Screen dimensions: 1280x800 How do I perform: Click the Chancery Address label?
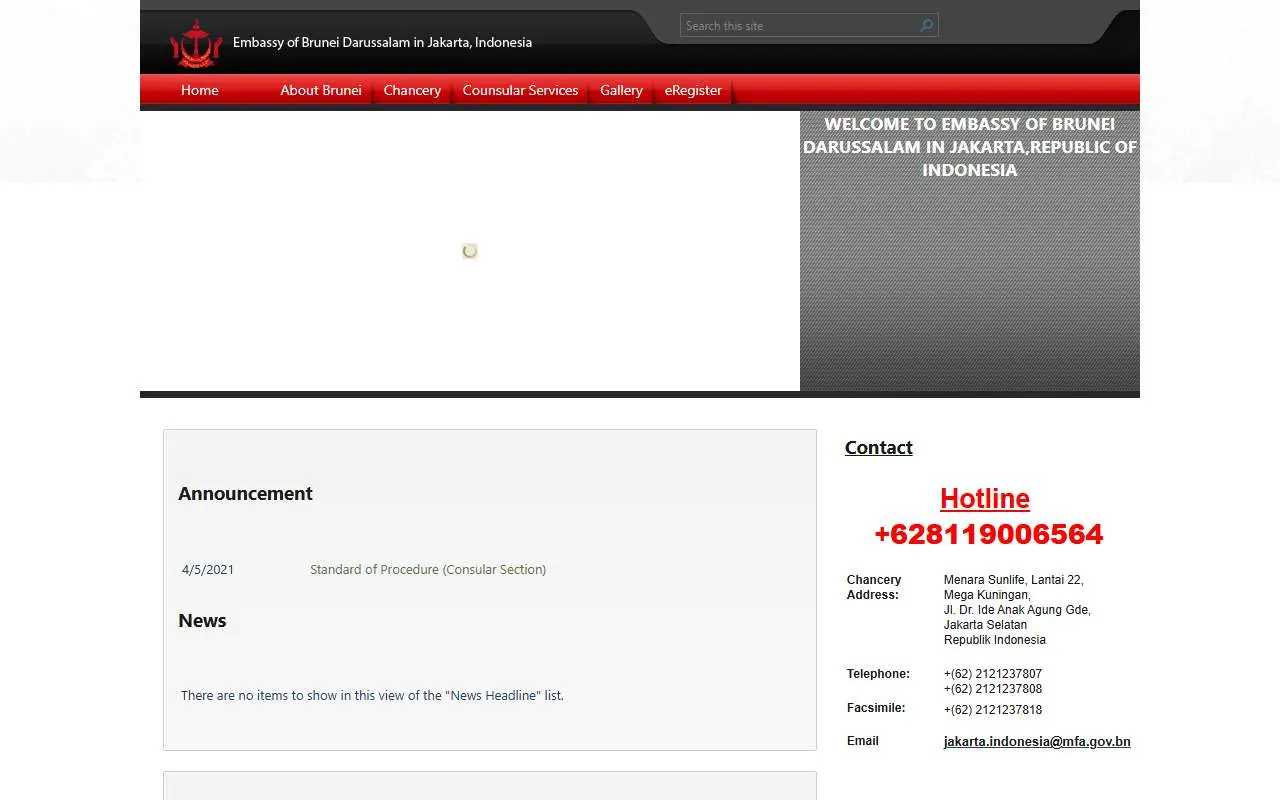874,587
